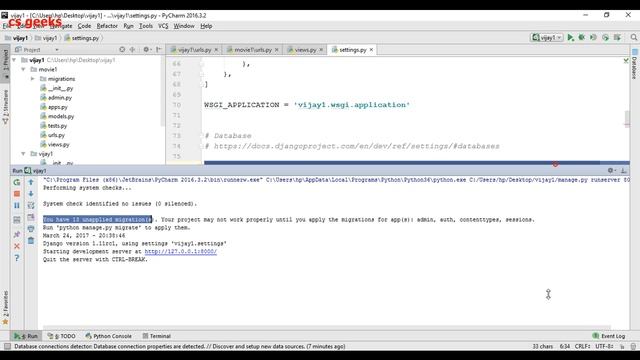The width and height of the screenshot is (640, 360).
Task: Toggle scroll to end of console
Action: pyautogui.click(x=31, y=217)
